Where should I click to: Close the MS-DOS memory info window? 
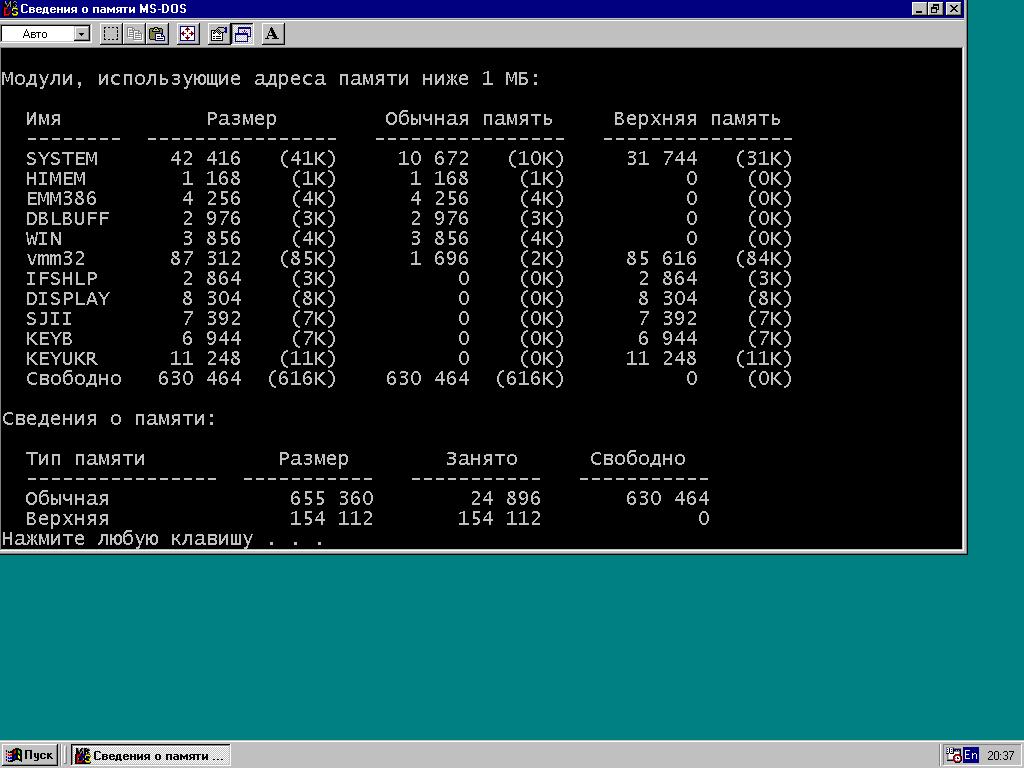[x=953, y=9]
